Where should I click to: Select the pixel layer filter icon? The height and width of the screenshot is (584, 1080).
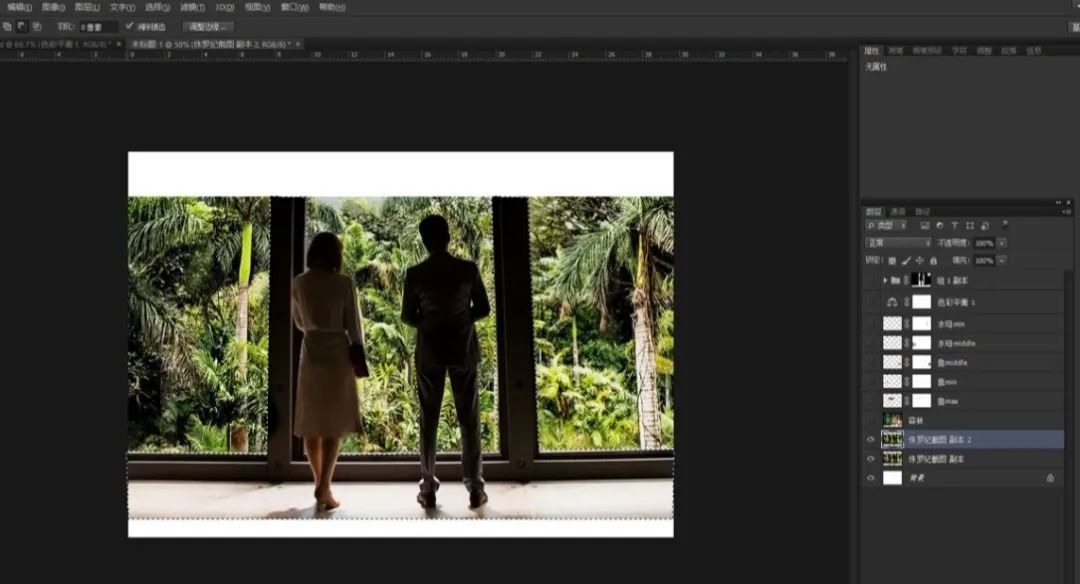pyautogui.click(x=925, y=226)
